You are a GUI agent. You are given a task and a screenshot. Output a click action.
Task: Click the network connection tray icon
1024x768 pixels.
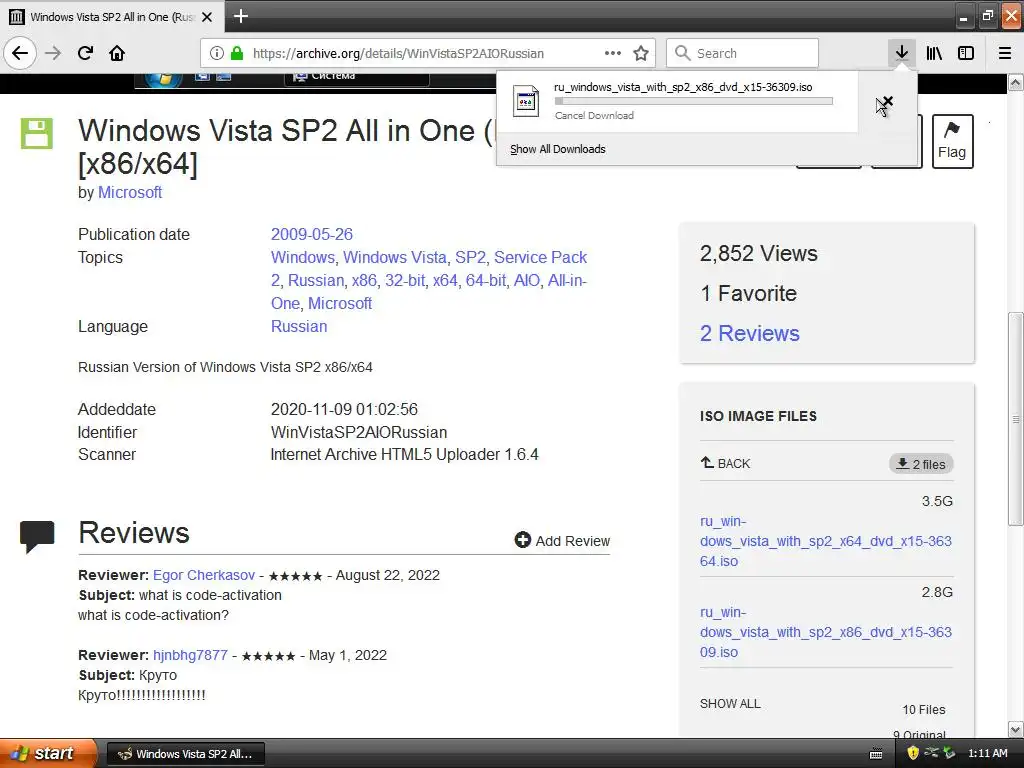[931, 752]
